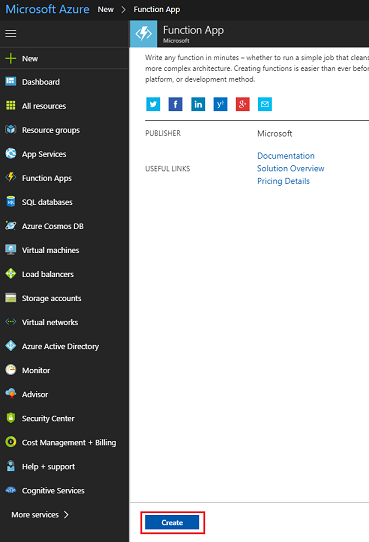Image resolution: width=369 pixels, height=542 pixels.
Task: Click the Function App blade header icon
Action: (143, 34)
